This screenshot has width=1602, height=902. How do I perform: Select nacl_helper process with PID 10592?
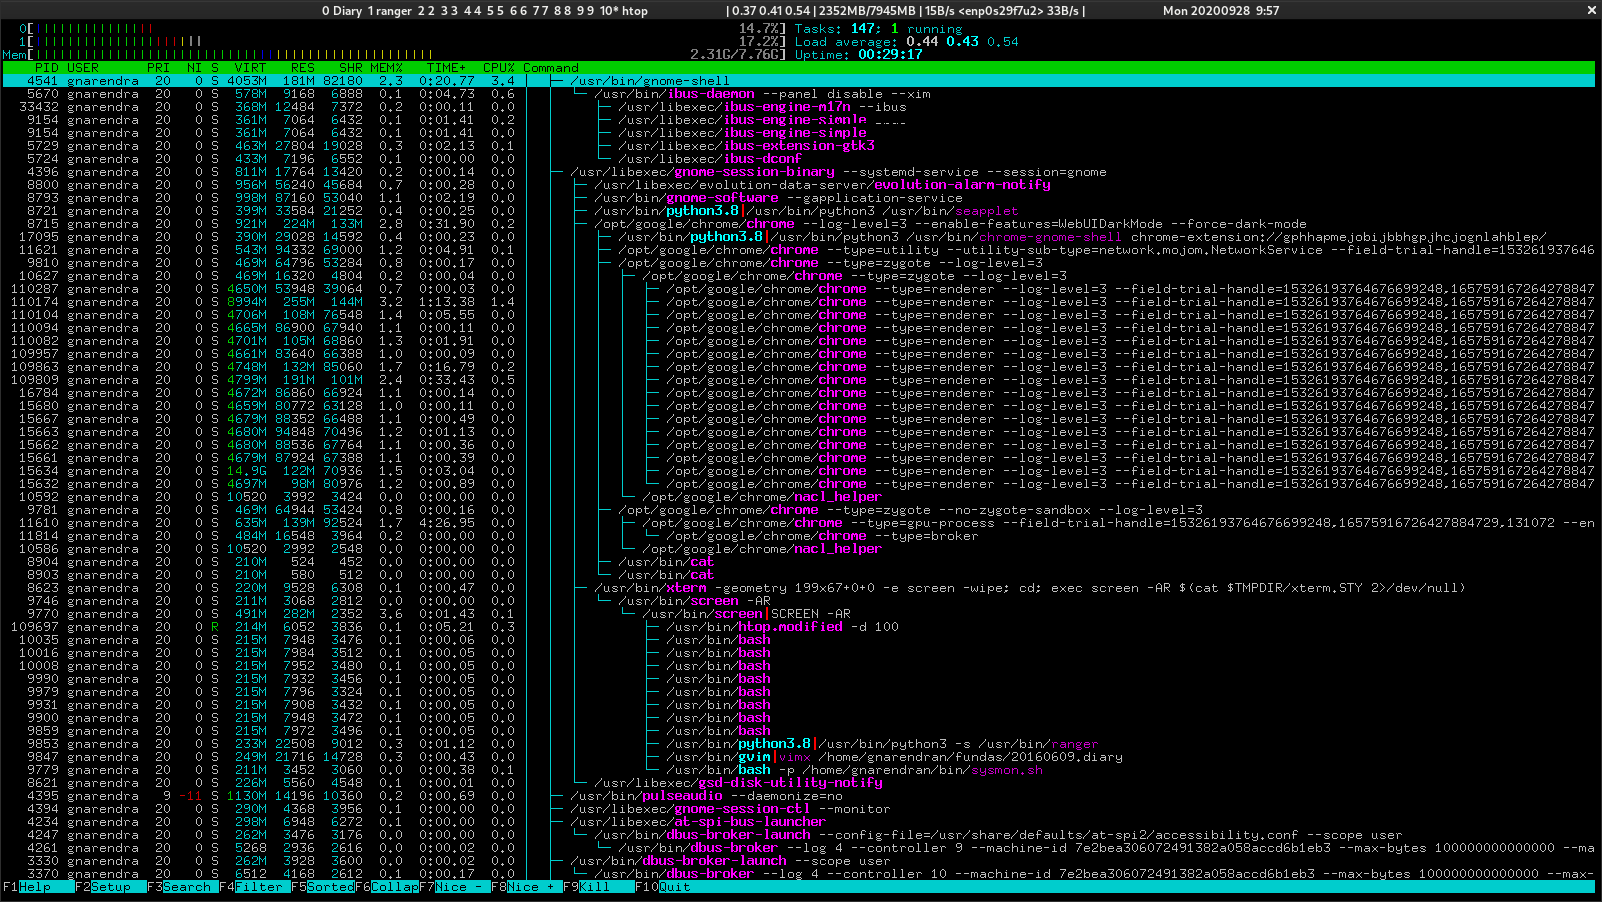(x=798, y=497)
